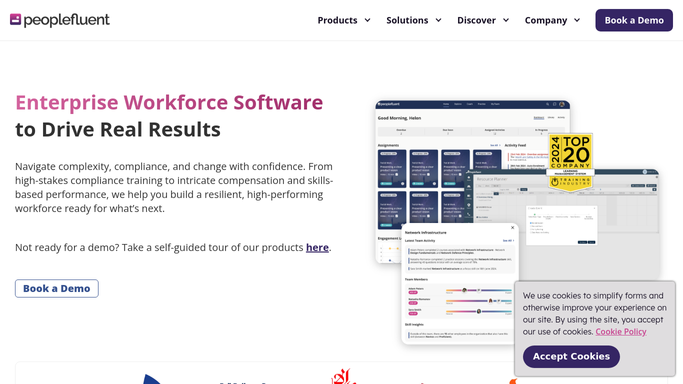Close the Network Infrastructure popup with X
Viewport: 683px width, 384px height.
[512, 228]
